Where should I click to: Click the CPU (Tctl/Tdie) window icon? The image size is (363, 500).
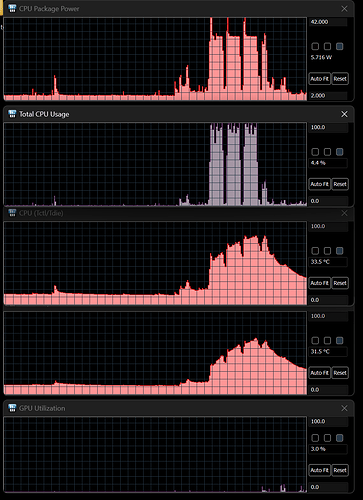click(x=12, y=213)
